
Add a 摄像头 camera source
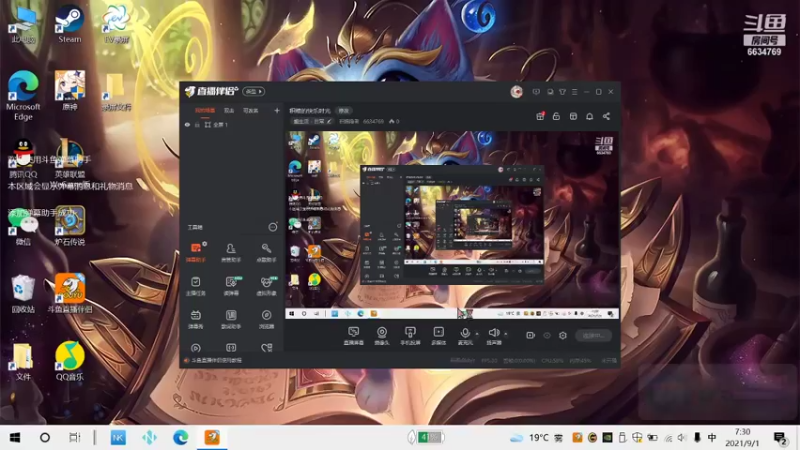(382, 336)
